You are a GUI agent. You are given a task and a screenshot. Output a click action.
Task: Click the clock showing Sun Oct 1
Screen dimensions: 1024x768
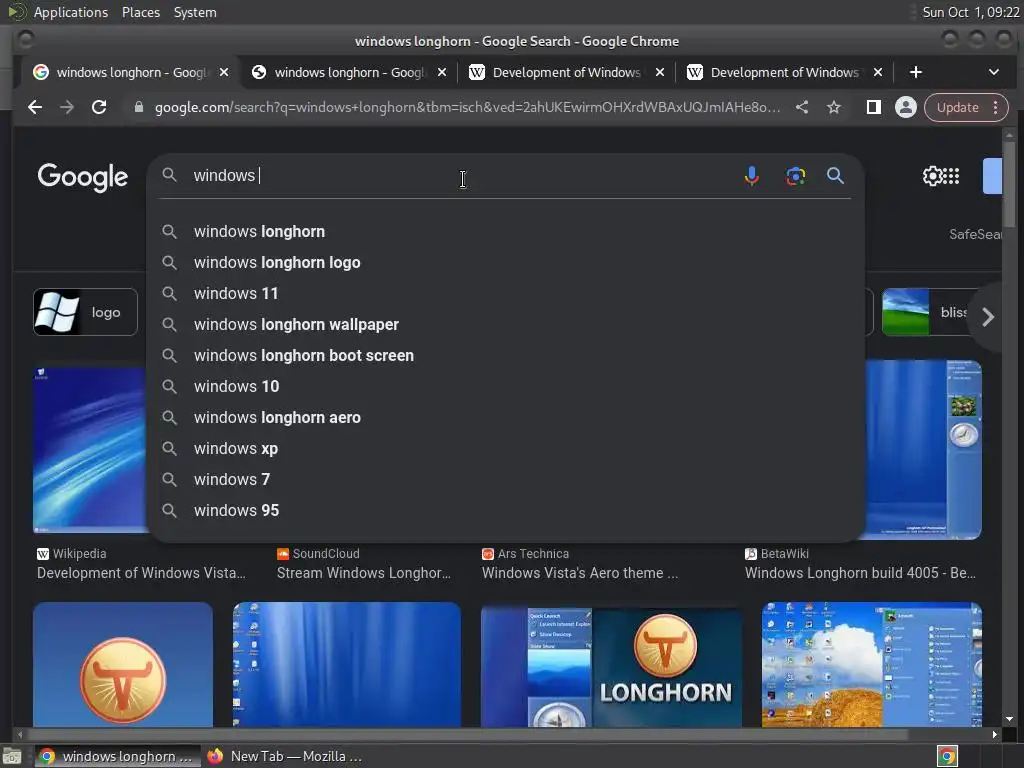pos(970,12)
